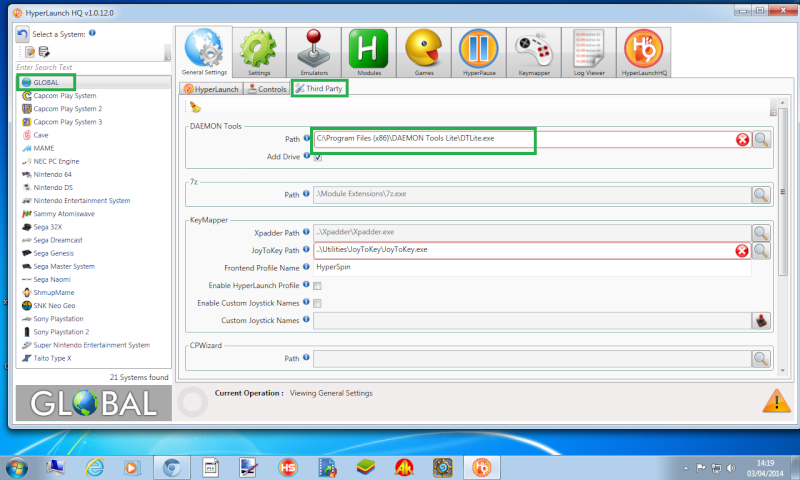
Task: Enable HyperLaunch Profile checkbox
Action: (x=317, y=286)
